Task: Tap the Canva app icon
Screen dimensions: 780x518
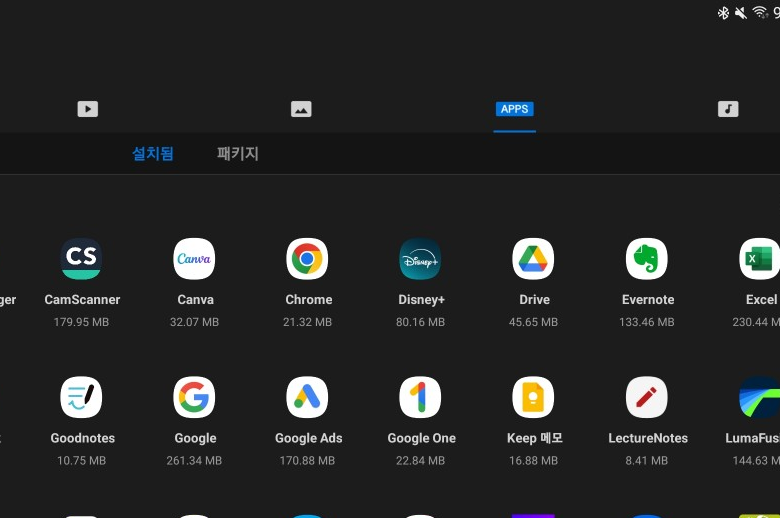Action: 194,259
